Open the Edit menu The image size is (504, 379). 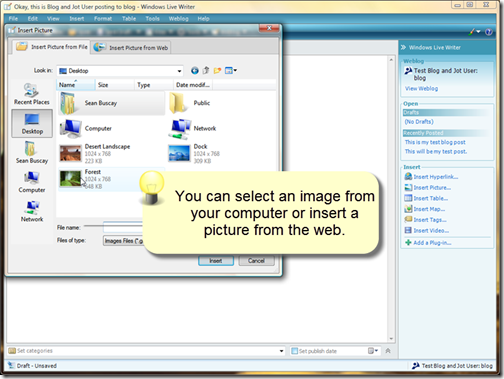pyautogui.click(x=33, y=19)
